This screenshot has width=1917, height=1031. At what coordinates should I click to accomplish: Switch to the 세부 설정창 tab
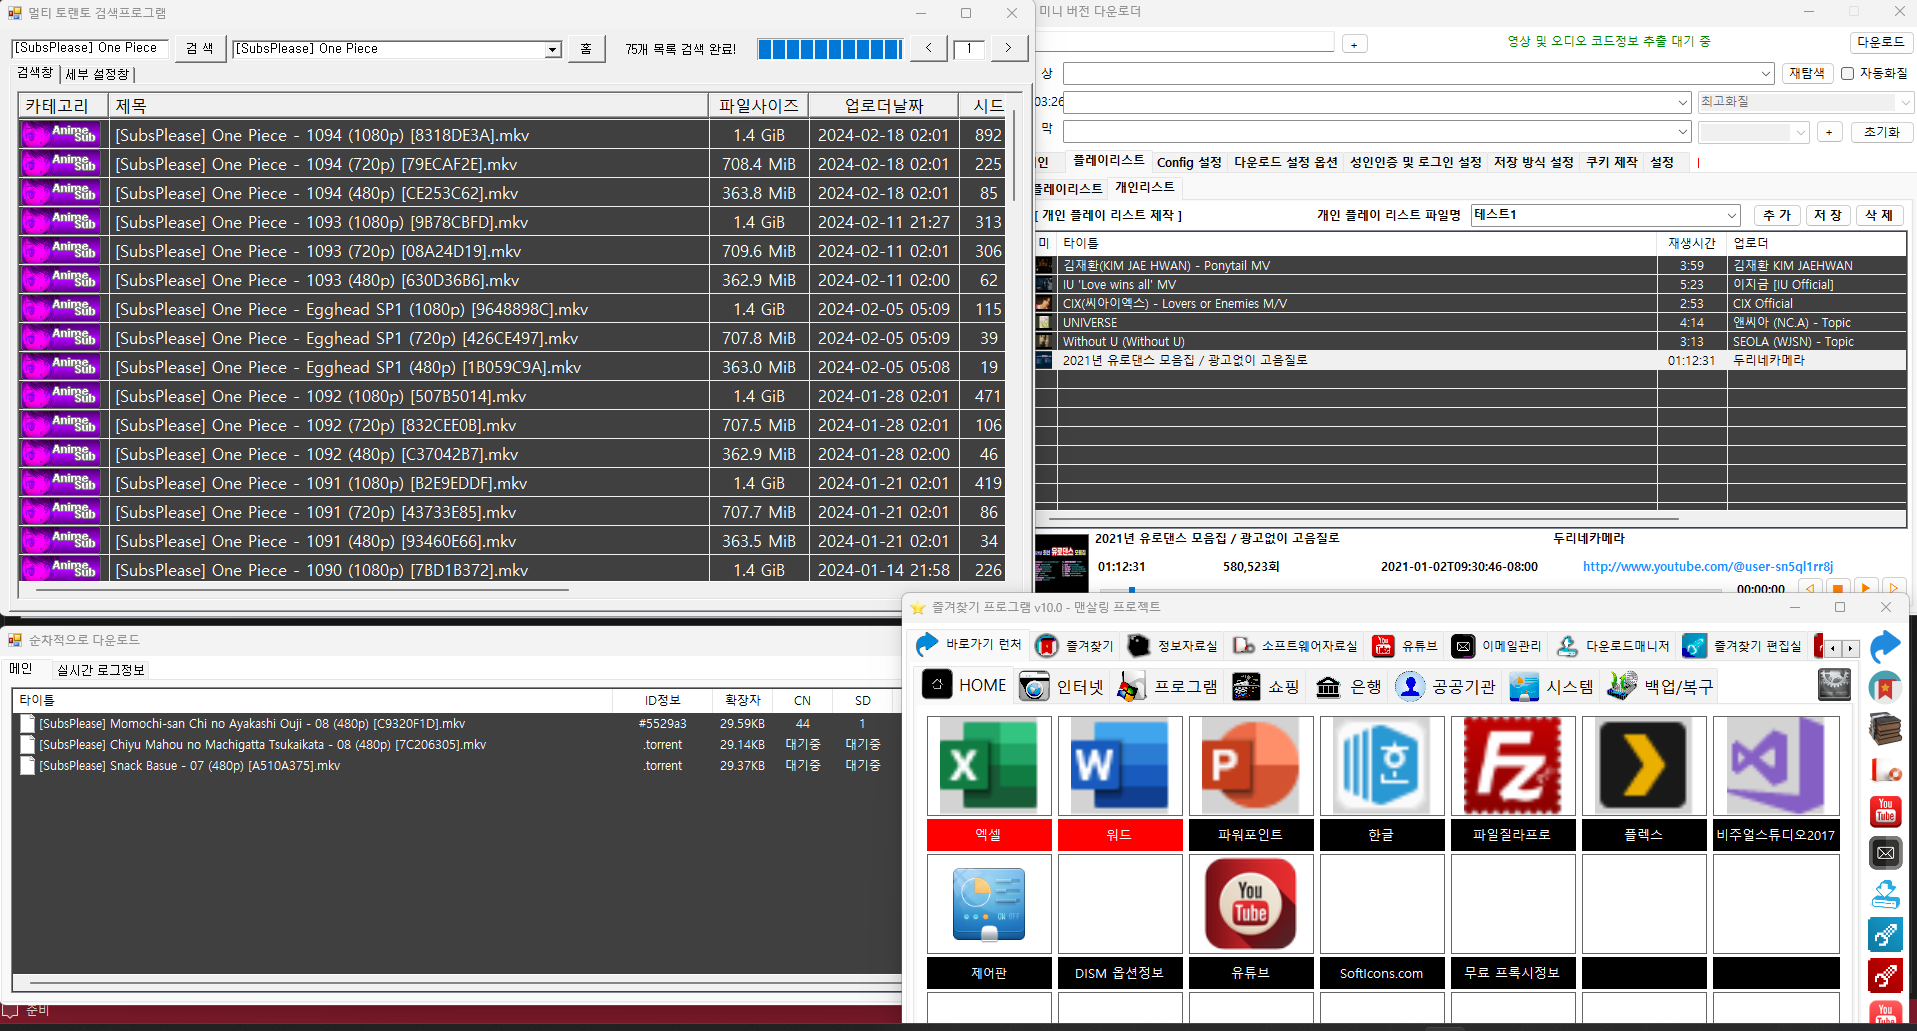97,74
